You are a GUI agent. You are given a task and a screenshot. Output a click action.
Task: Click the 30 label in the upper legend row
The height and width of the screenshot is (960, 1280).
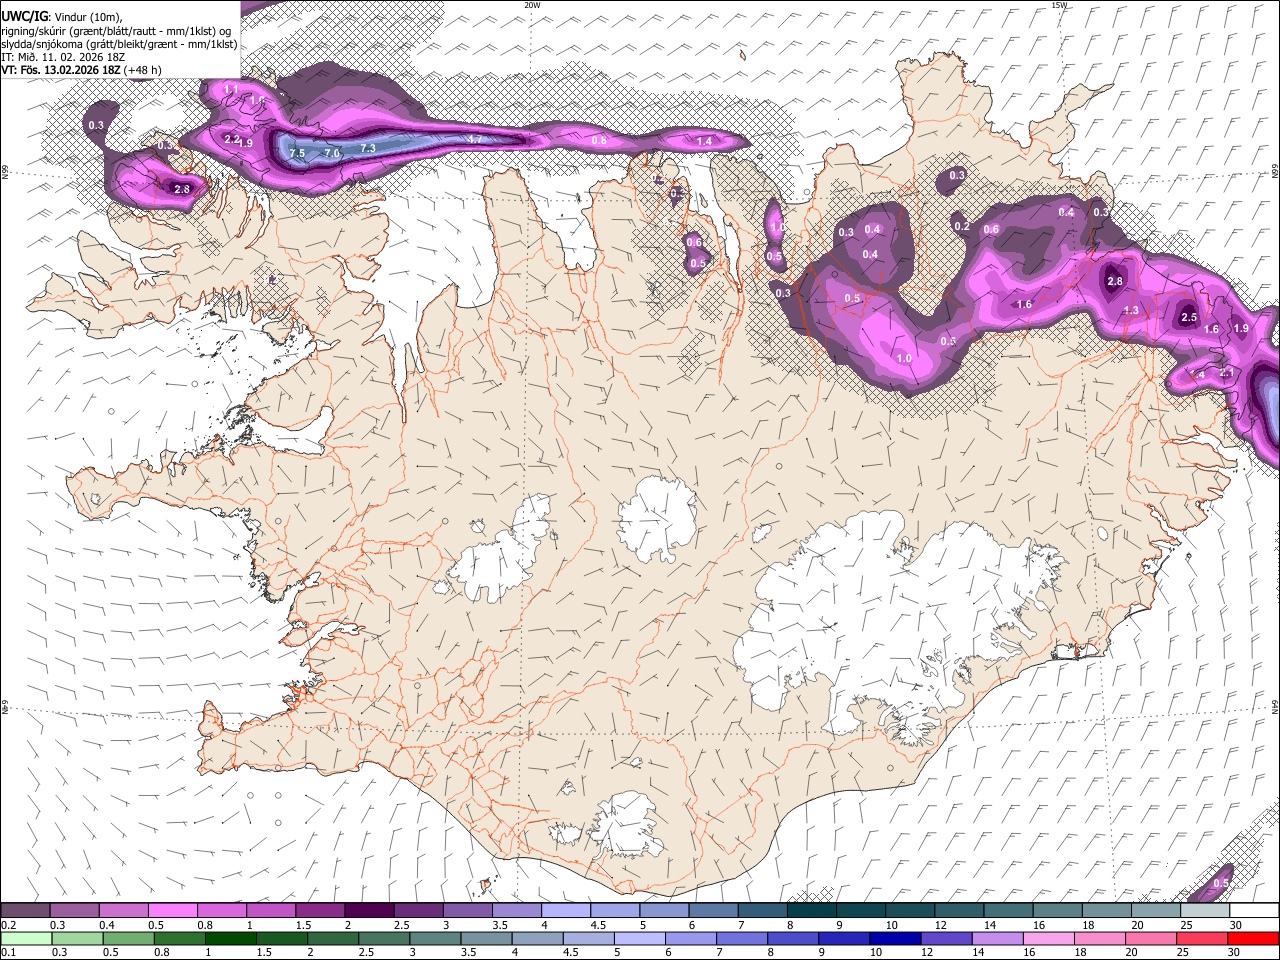(1236, 925)
